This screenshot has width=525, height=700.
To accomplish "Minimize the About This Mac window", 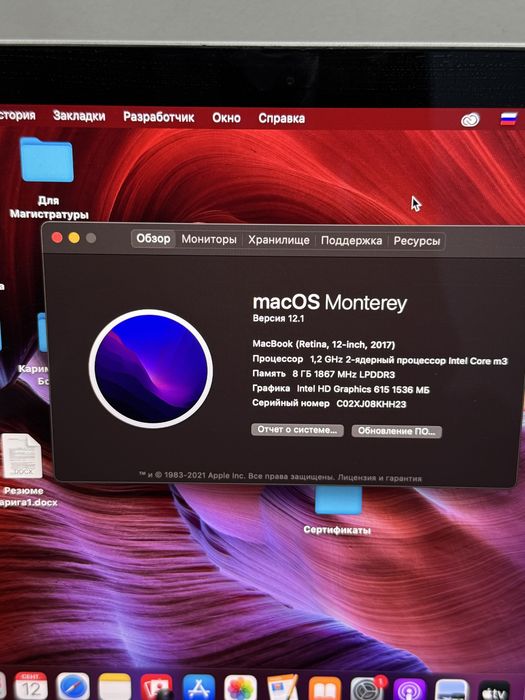I will 74,238.
